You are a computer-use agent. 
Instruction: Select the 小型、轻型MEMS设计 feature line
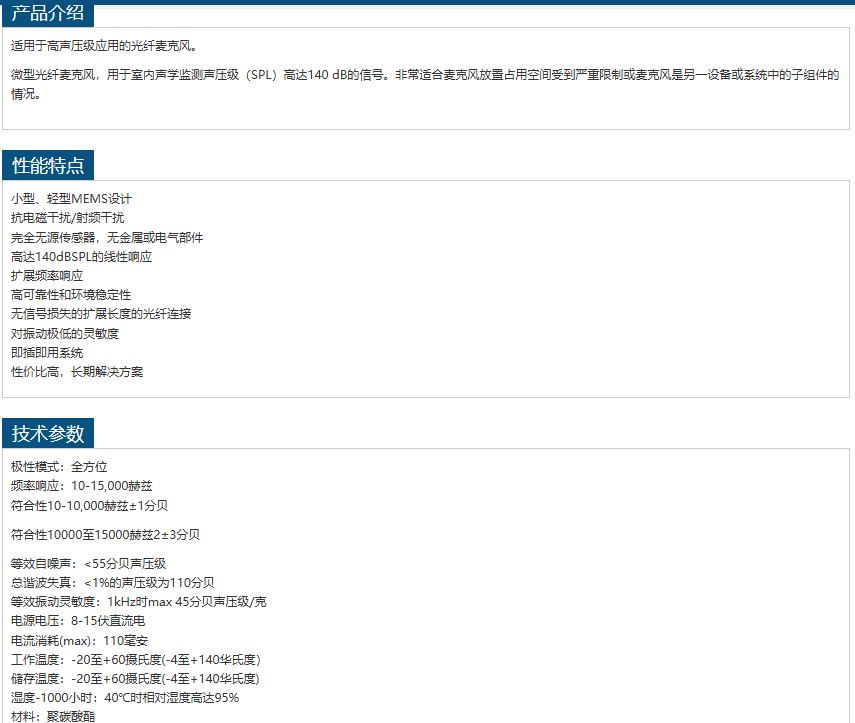[x=71, y=199]
